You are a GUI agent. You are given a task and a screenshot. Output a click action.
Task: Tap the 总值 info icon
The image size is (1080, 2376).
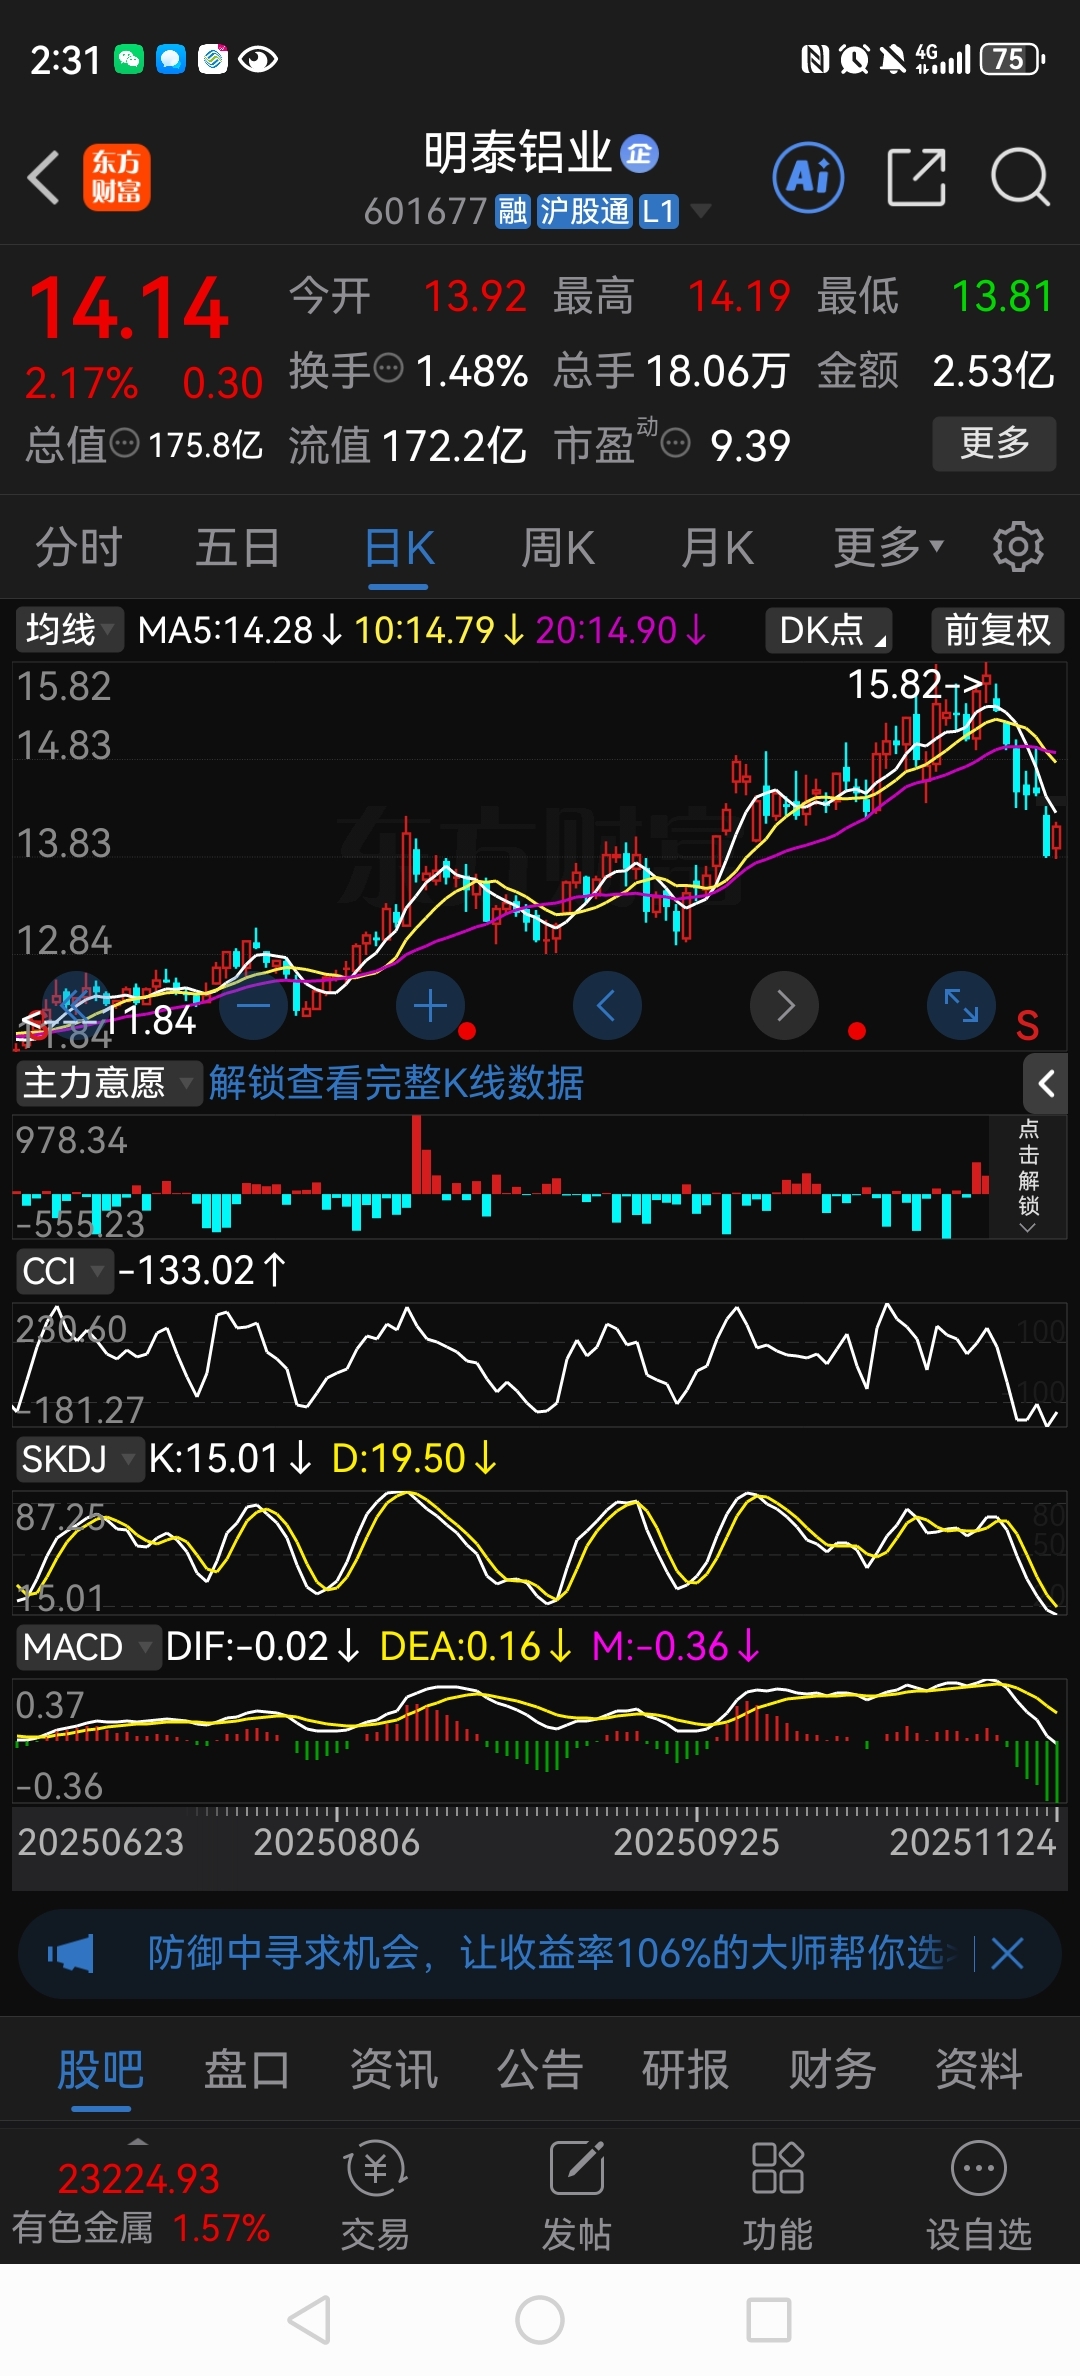coord(124,443)
